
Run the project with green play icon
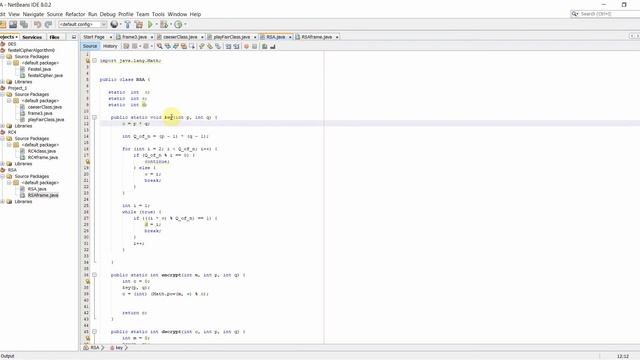[151, 24]
